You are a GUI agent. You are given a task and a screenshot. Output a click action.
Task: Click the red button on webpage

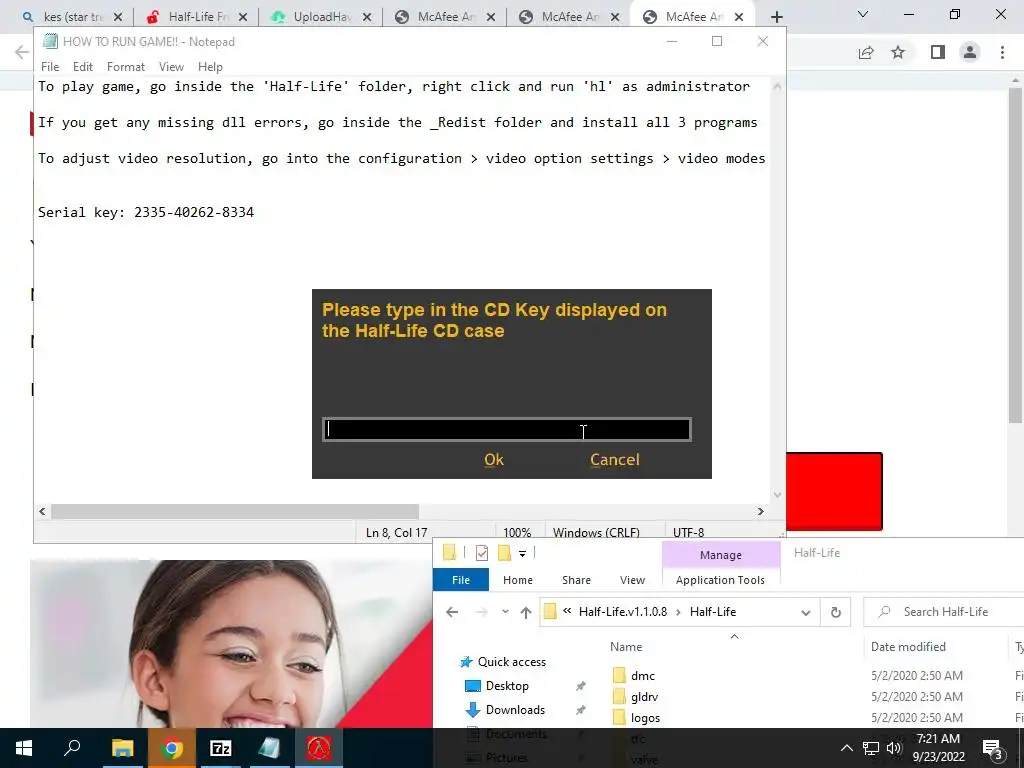click(x=835, y=491)
